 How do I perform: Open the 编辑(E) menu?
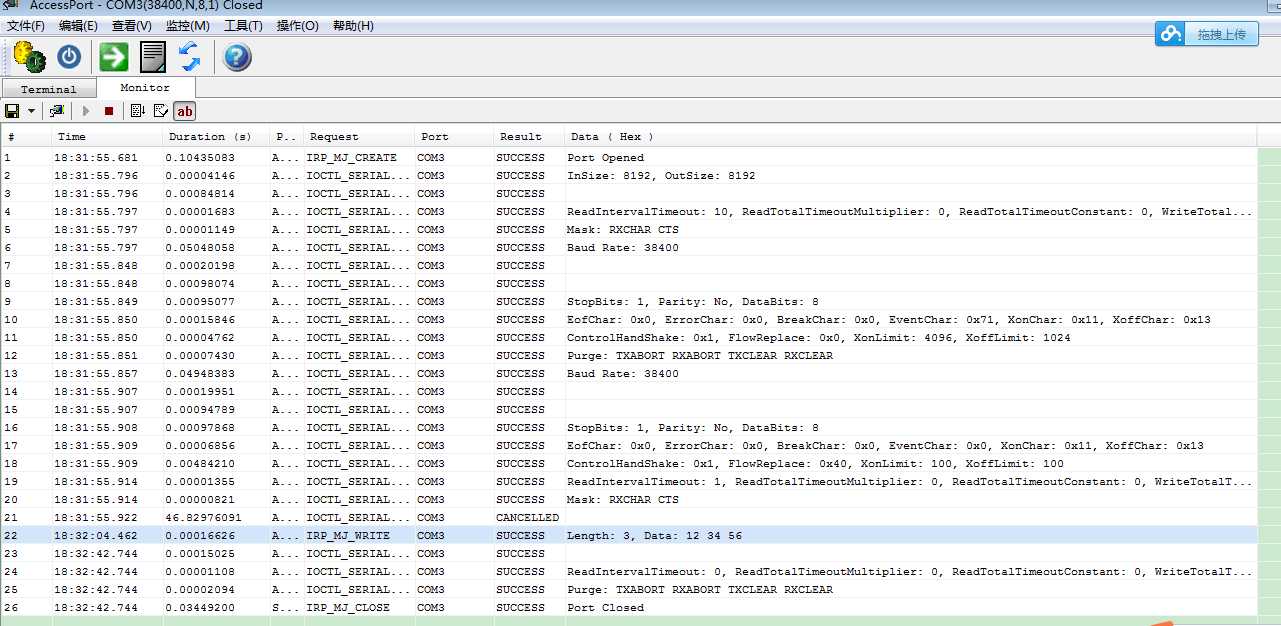click(x=79, y=26)
